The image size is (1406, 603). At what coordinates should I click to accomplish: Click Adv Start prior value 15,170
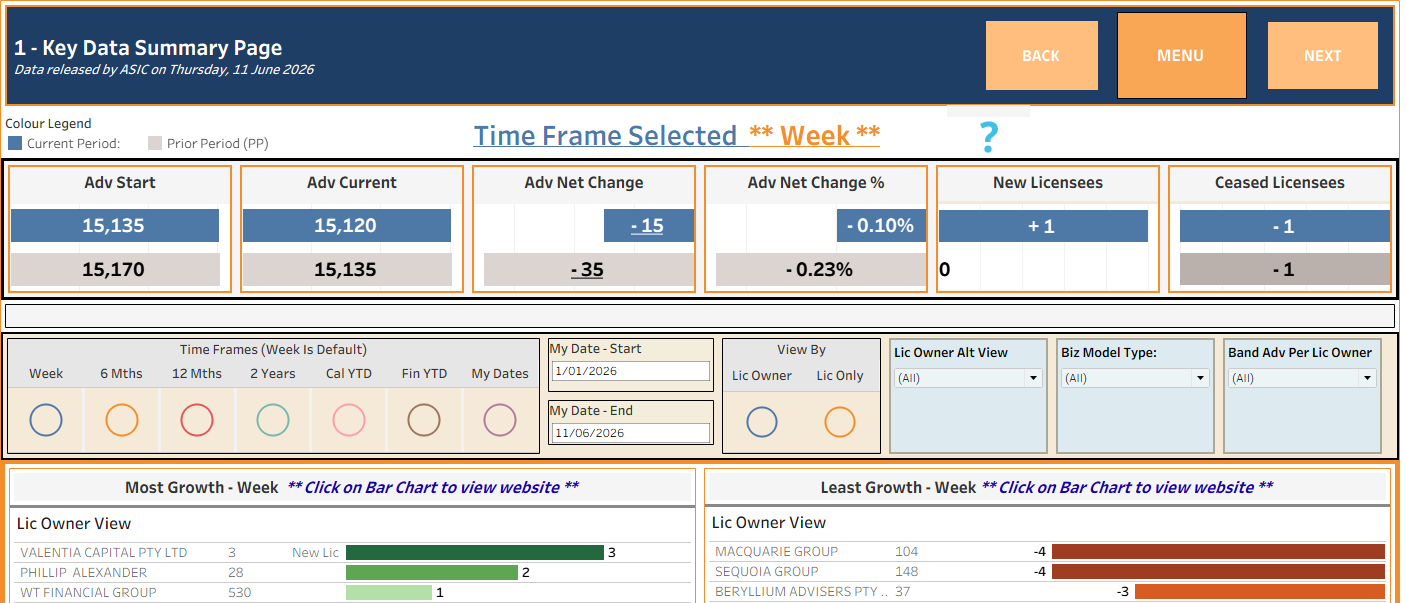(x=114, y=270)
